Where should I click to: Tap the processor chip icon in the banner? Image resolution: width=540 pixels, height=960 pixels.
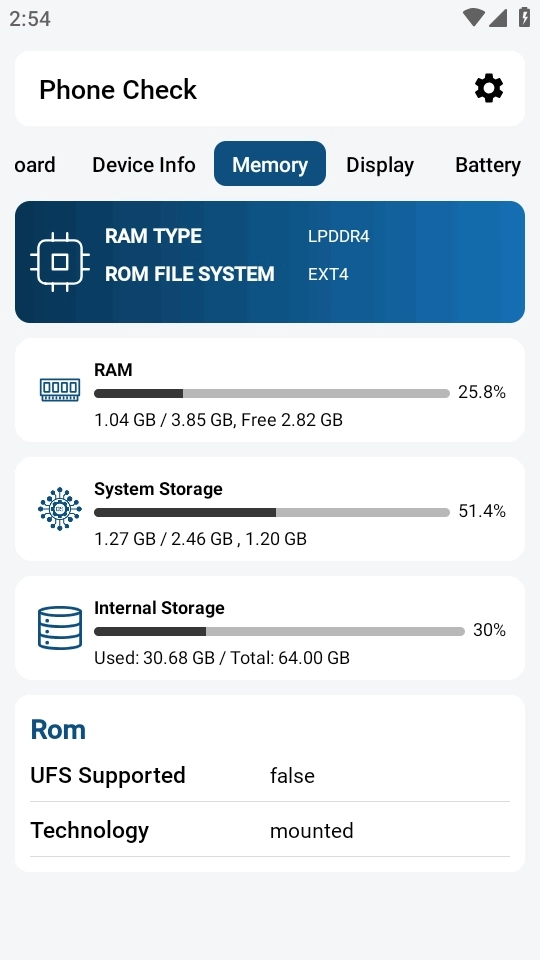click(x=60, y=262)
